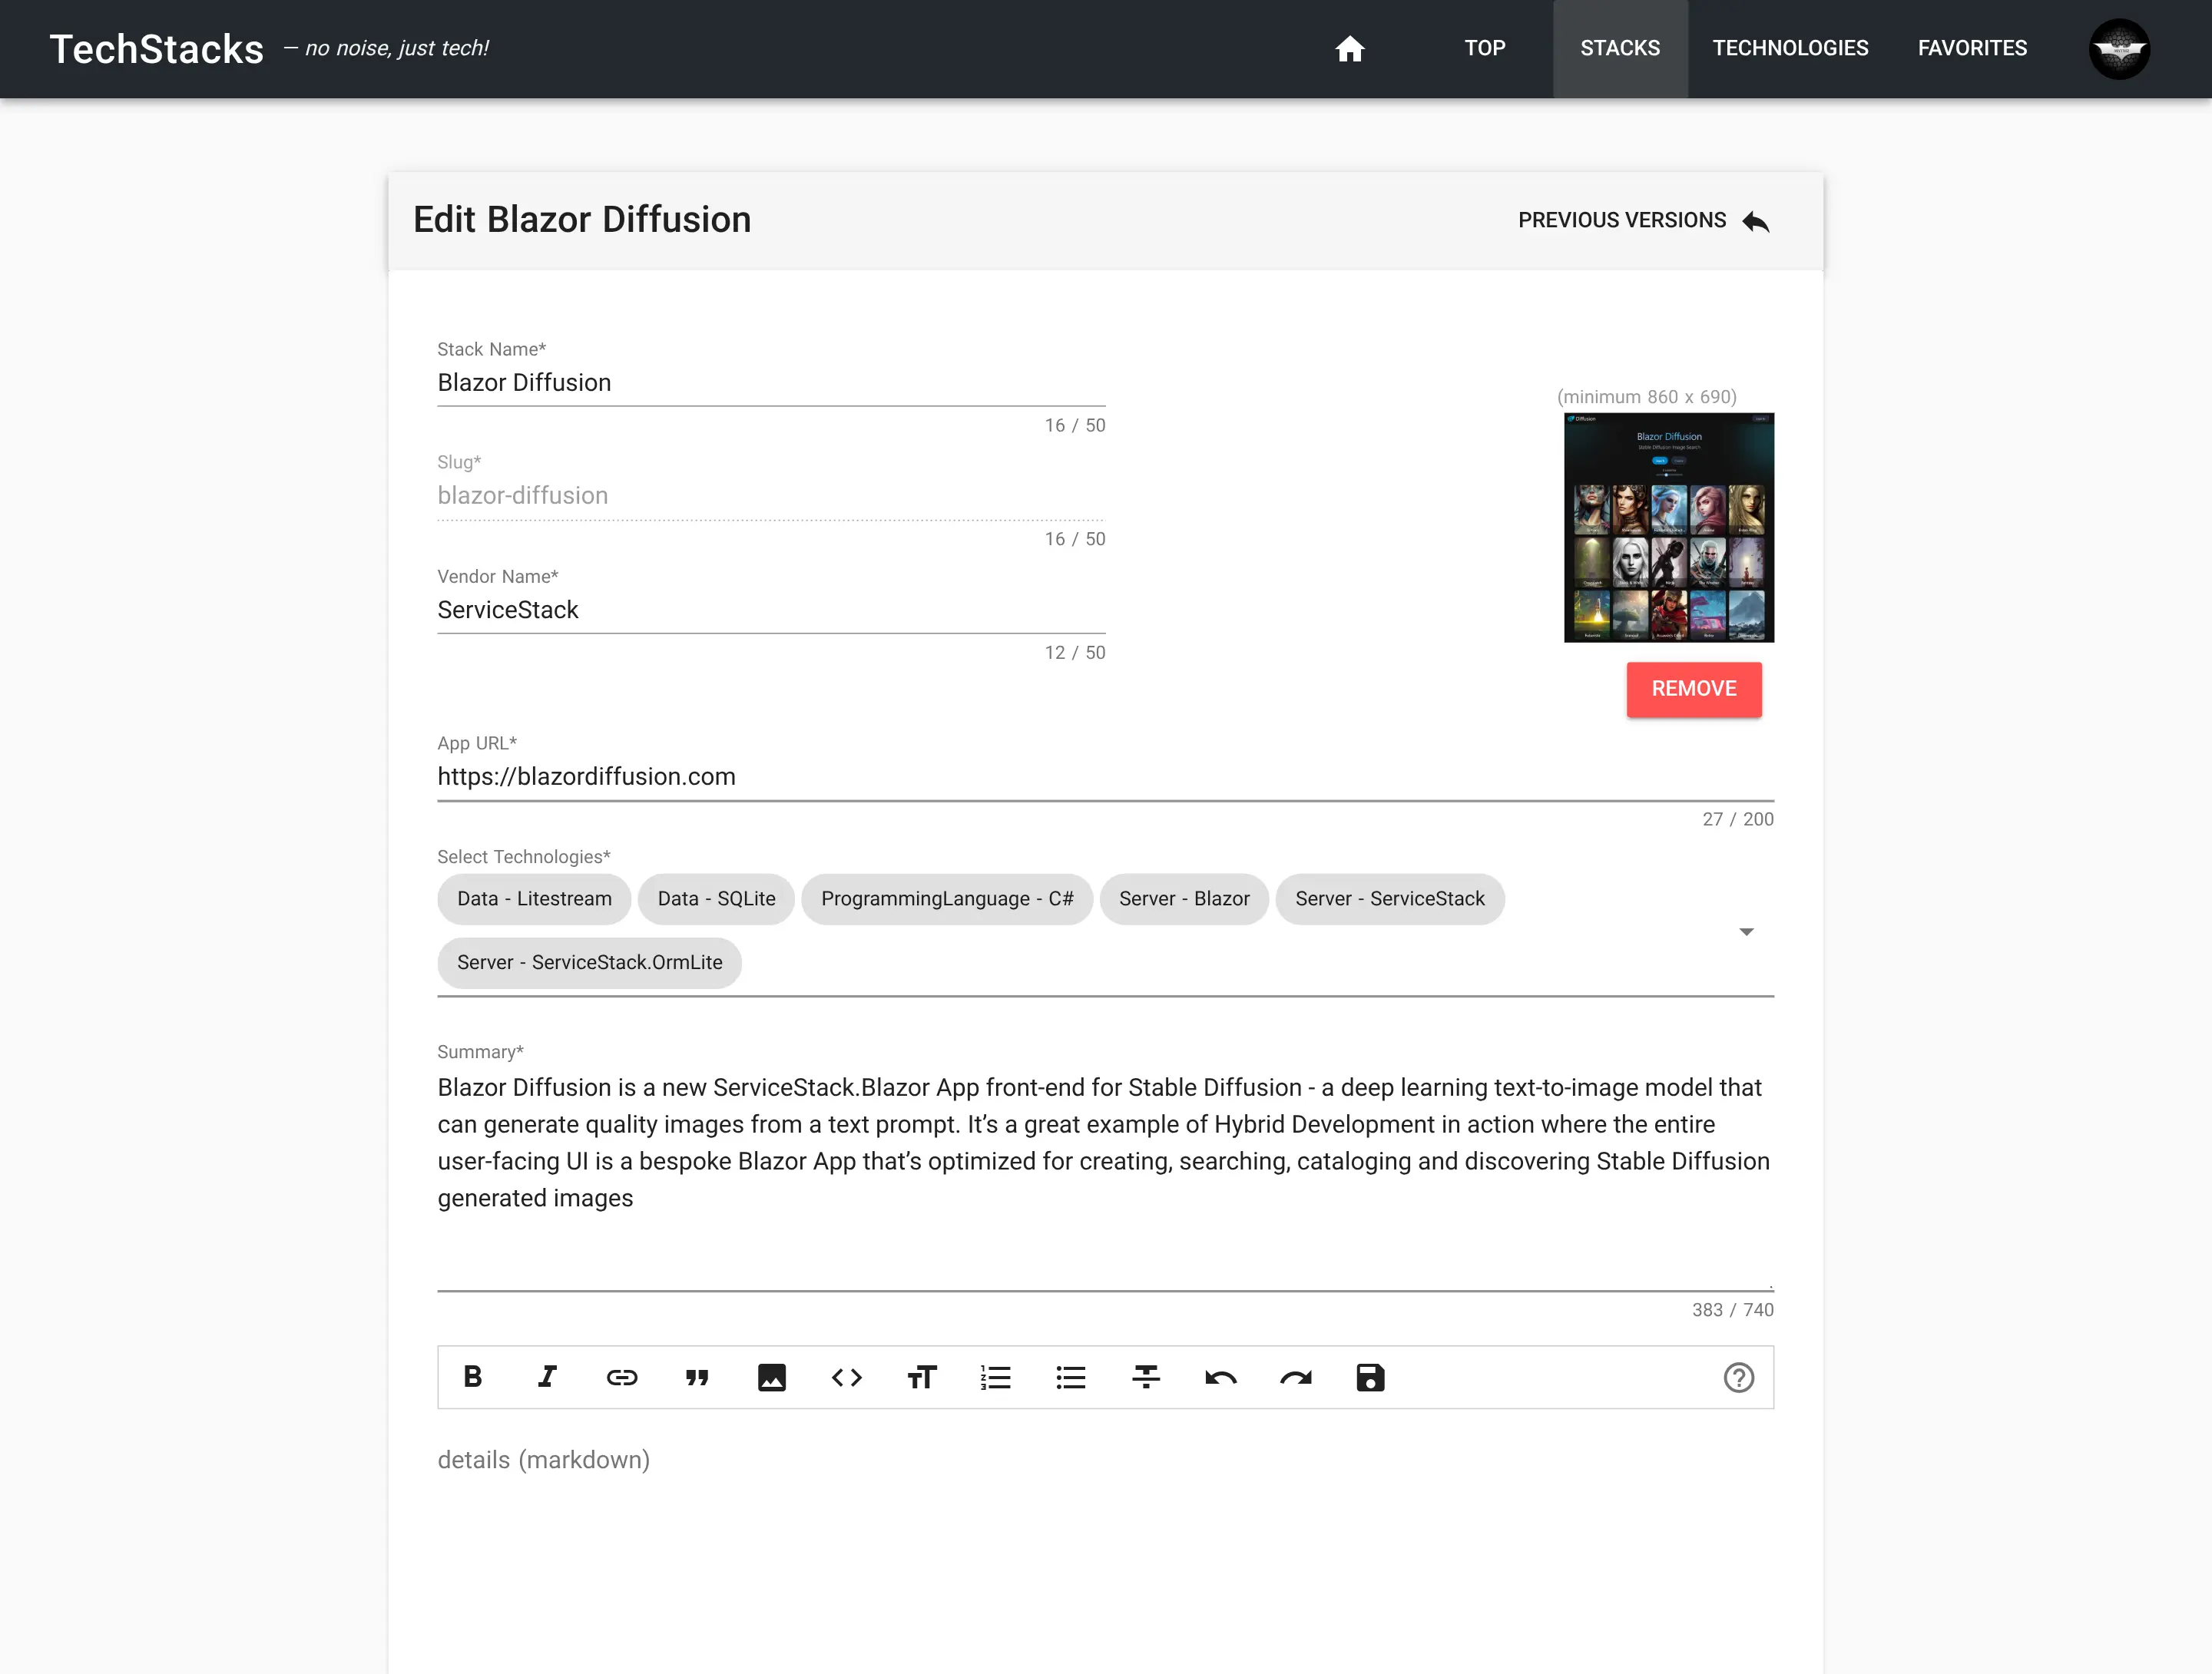Screen dimensions: 2212x1674
Task: Go to Favorites in top navigation
Action: [x=1972, y=48]
